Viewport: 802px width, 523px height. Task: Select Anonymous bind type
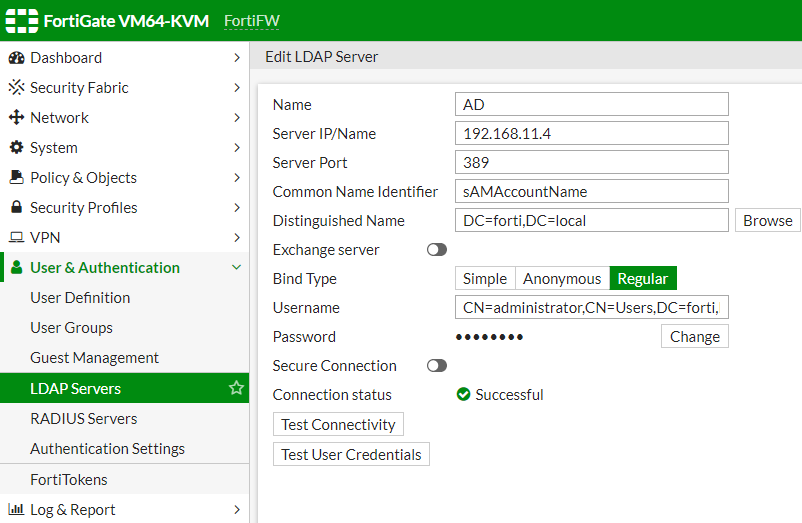coord(562,279)
